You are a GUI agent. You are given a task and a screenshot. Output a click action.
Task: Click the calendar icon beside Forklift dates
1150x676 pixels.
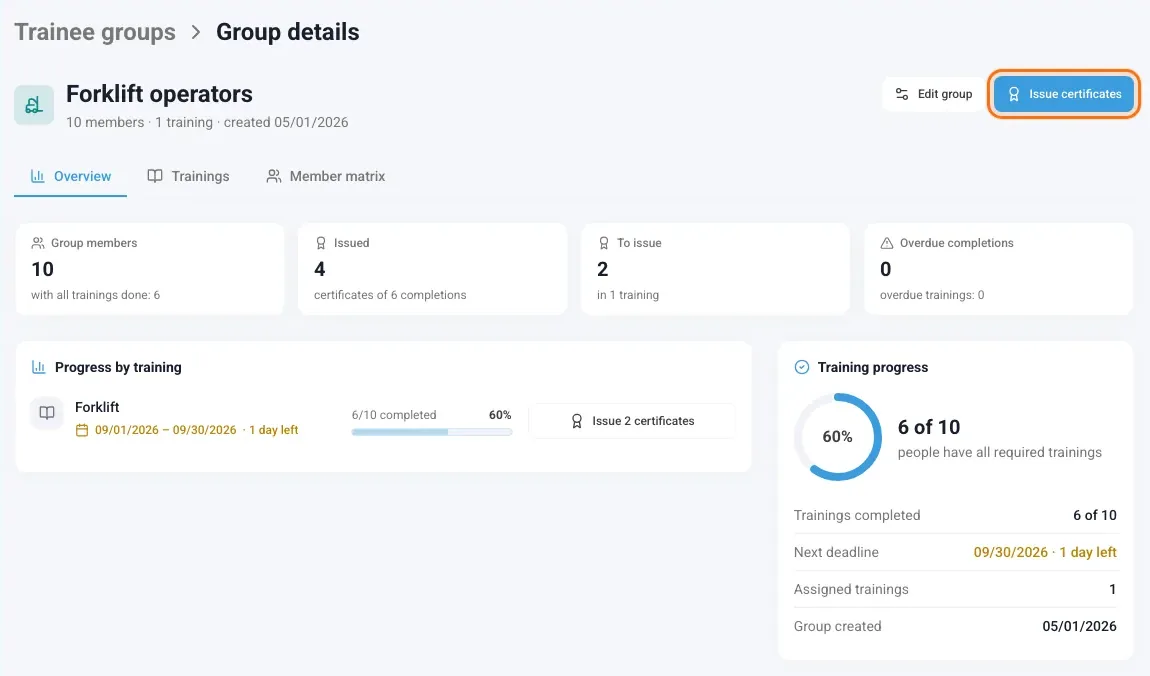(82, 430)
